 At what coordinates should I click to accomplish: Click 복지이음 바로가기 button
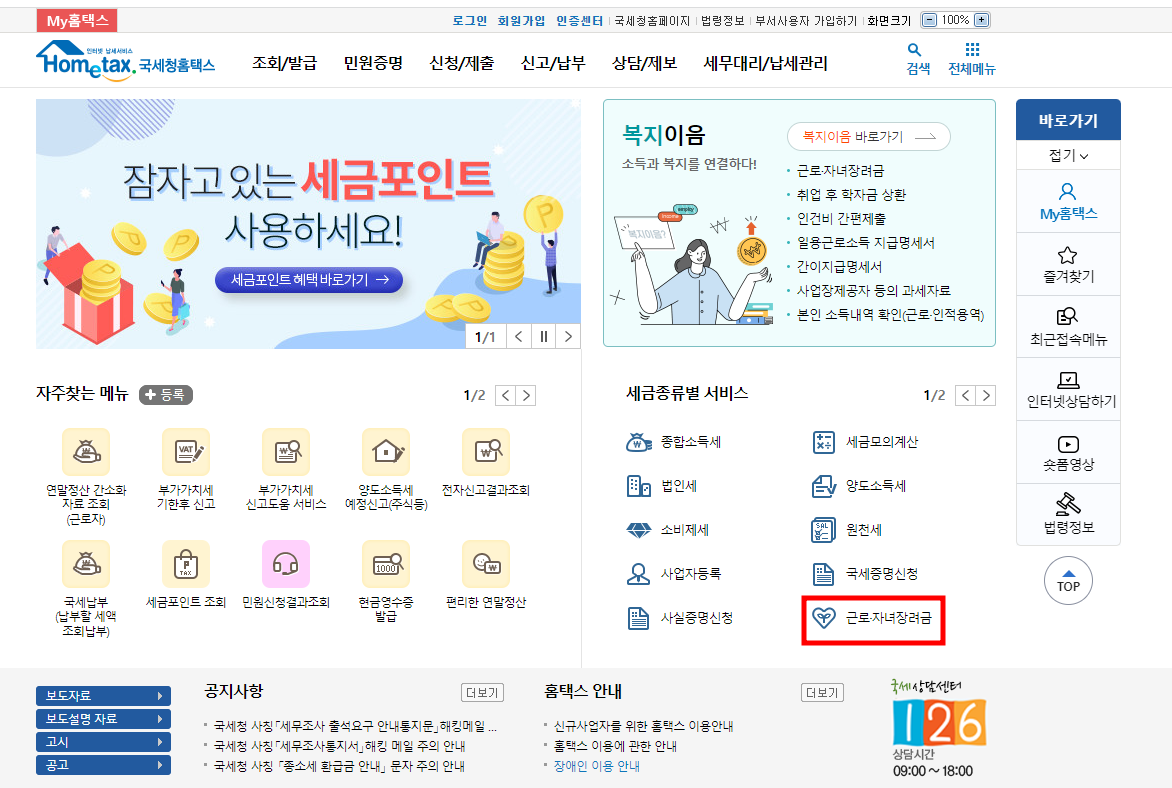pos(869,137)
